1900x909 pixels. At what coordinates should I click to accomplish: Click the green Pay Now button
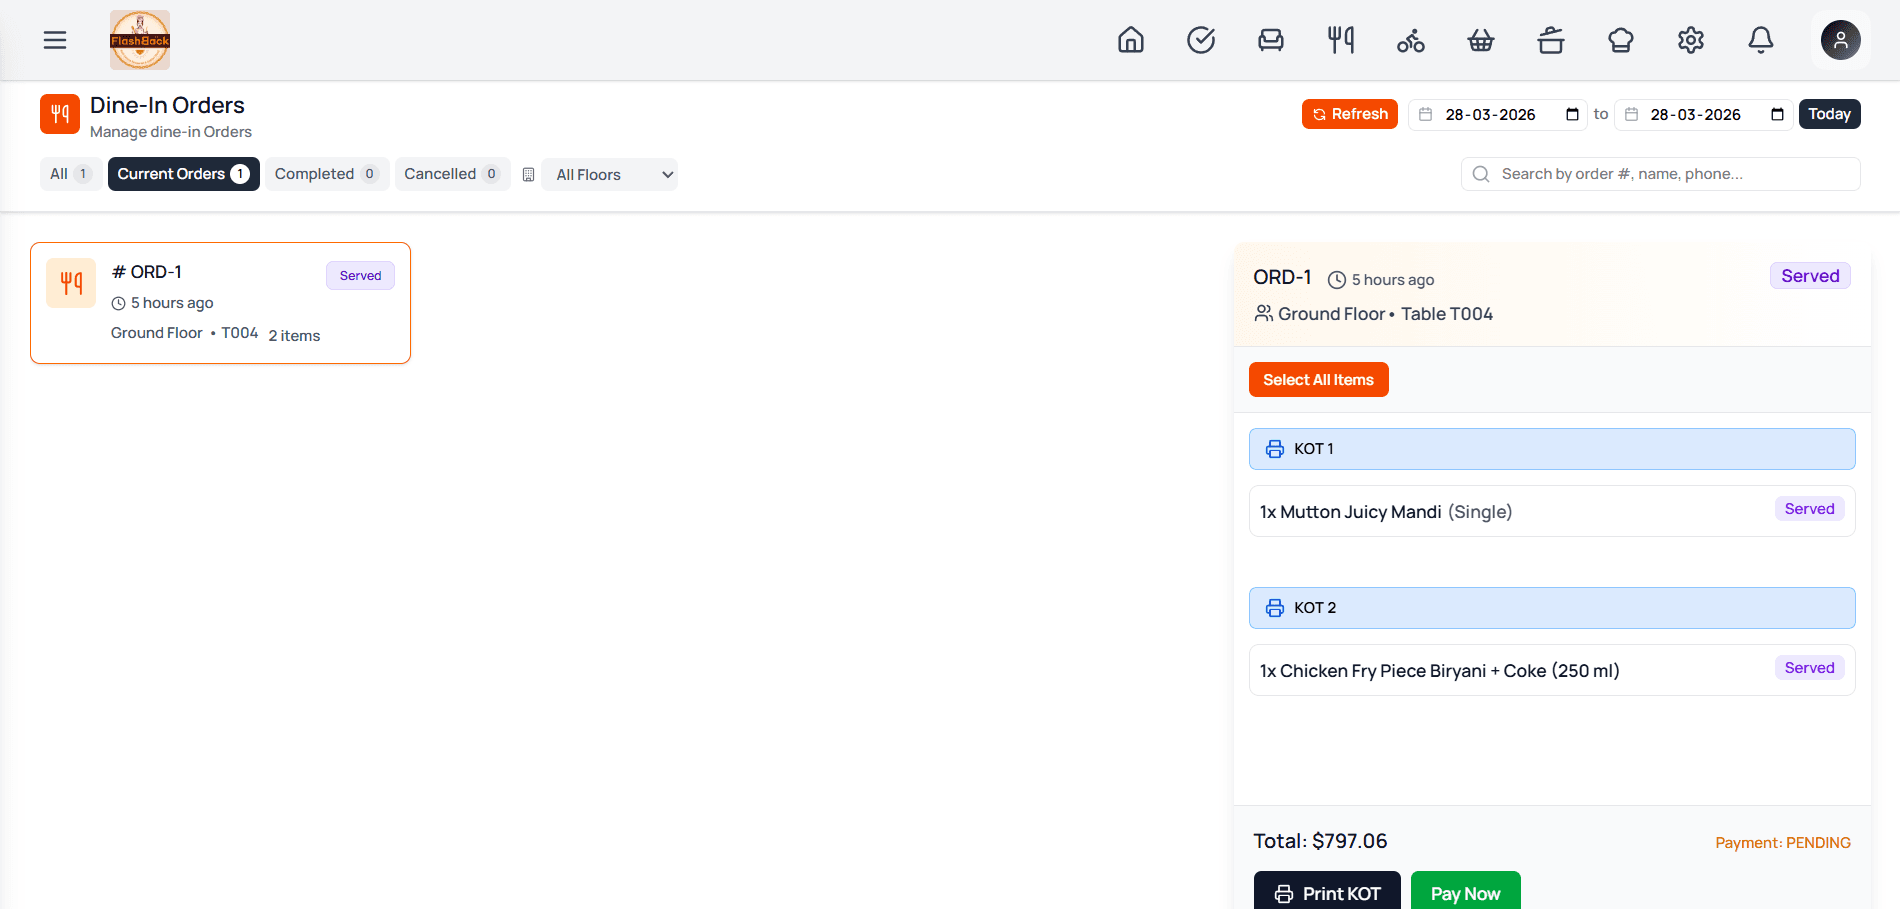pos(1466,892)
